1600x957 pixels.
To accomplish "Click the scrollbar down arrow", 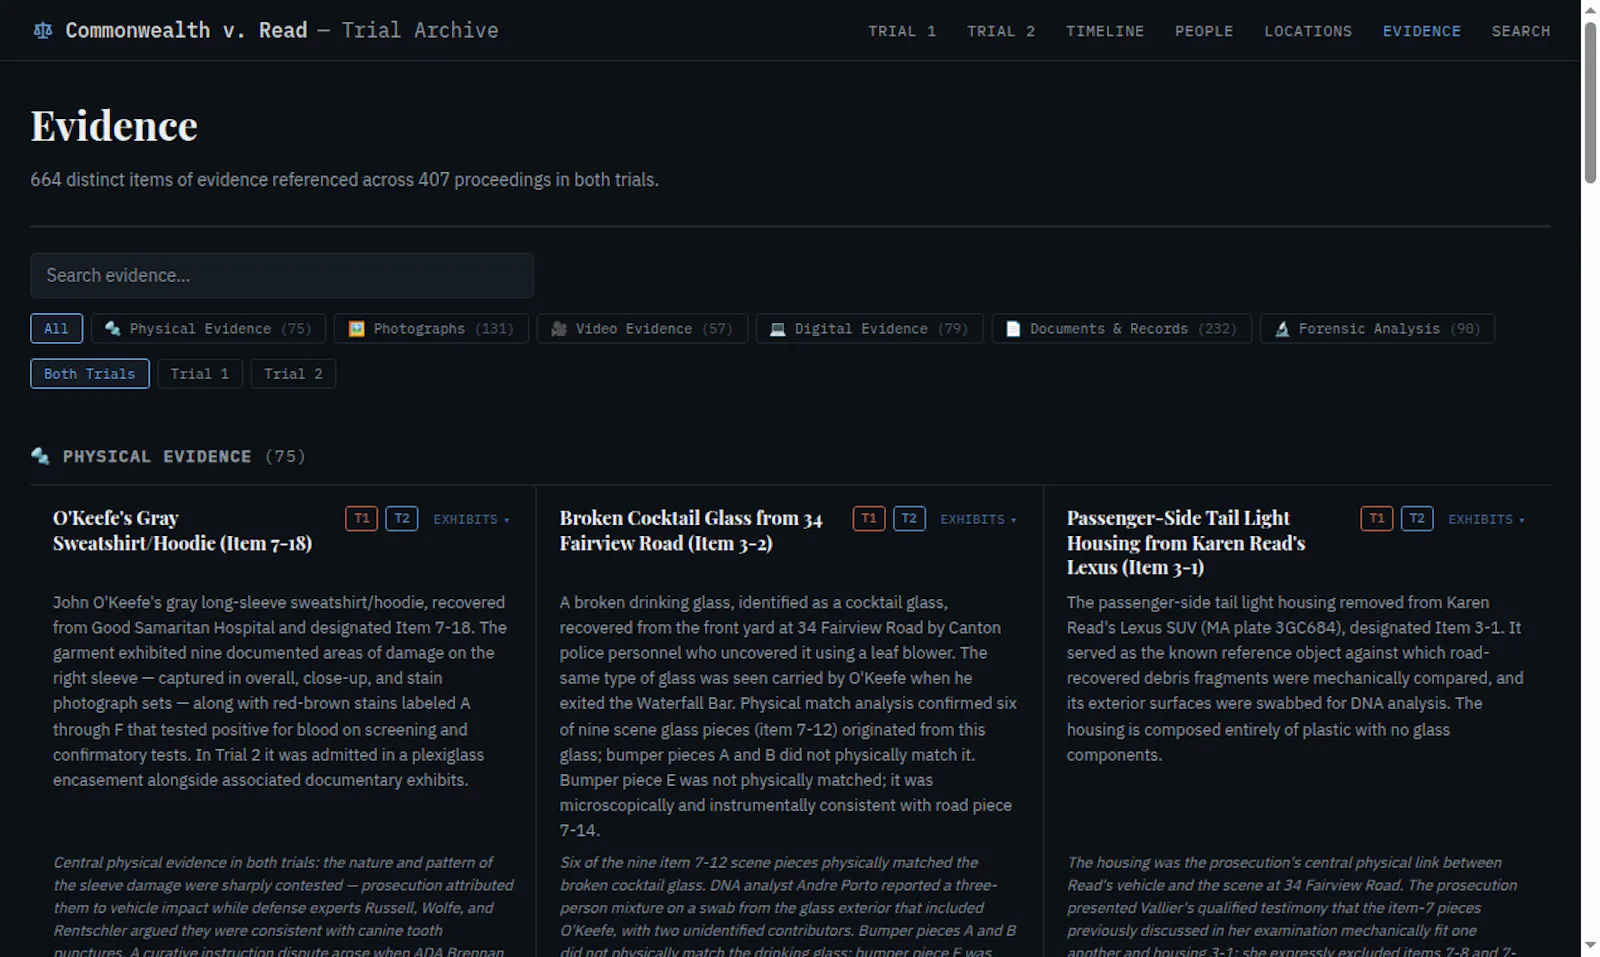I will point(1590,945).
